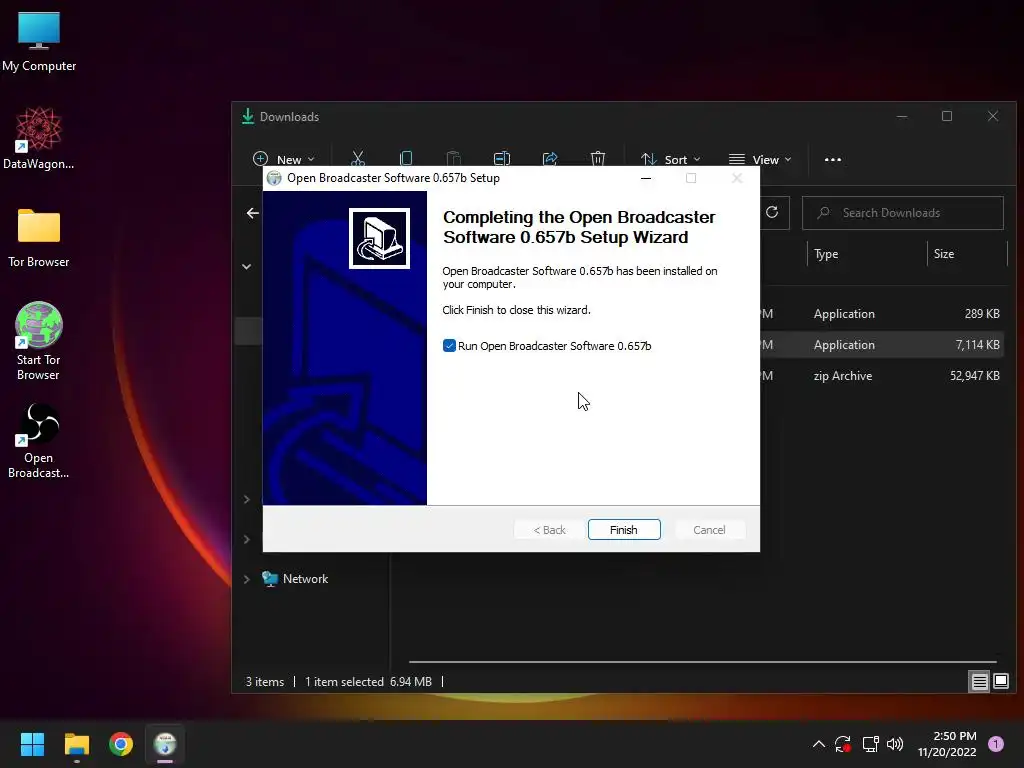The width and height of the screenshot is (1024, 768).
Task: Click the Search Downloads field
Action: click(903, 213)
